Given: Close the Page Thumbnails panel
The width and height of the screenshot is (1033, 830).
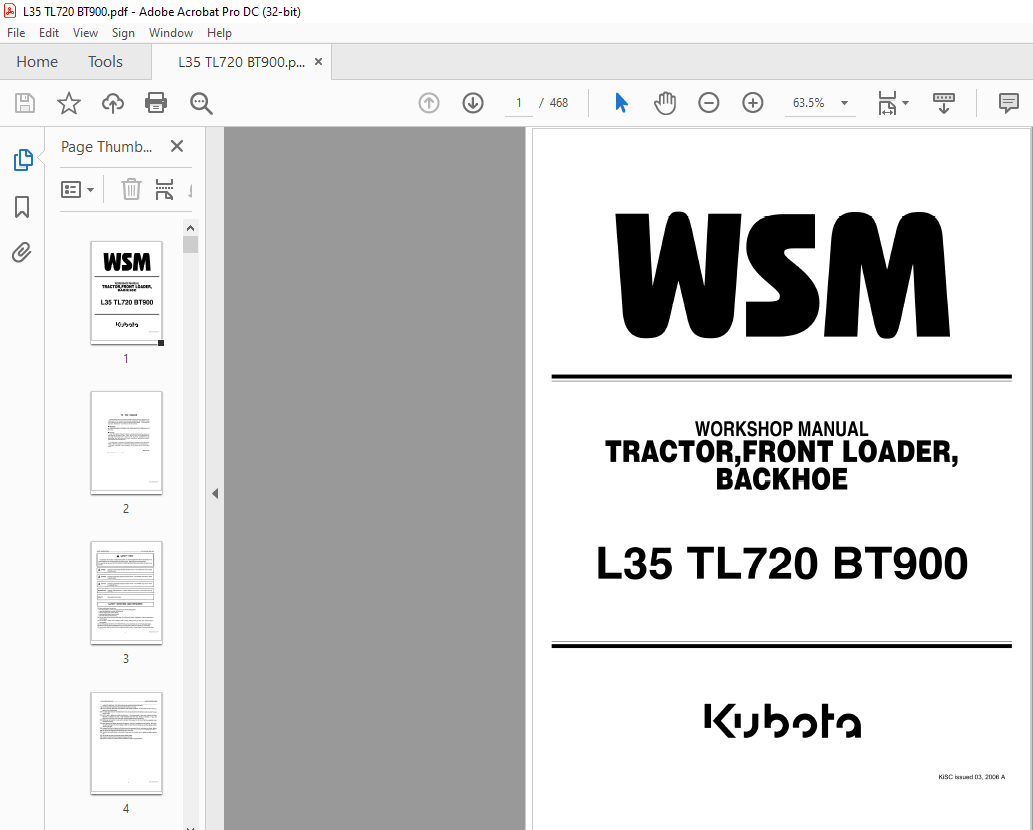Looking at the screenshot, I should click(177, 146).
